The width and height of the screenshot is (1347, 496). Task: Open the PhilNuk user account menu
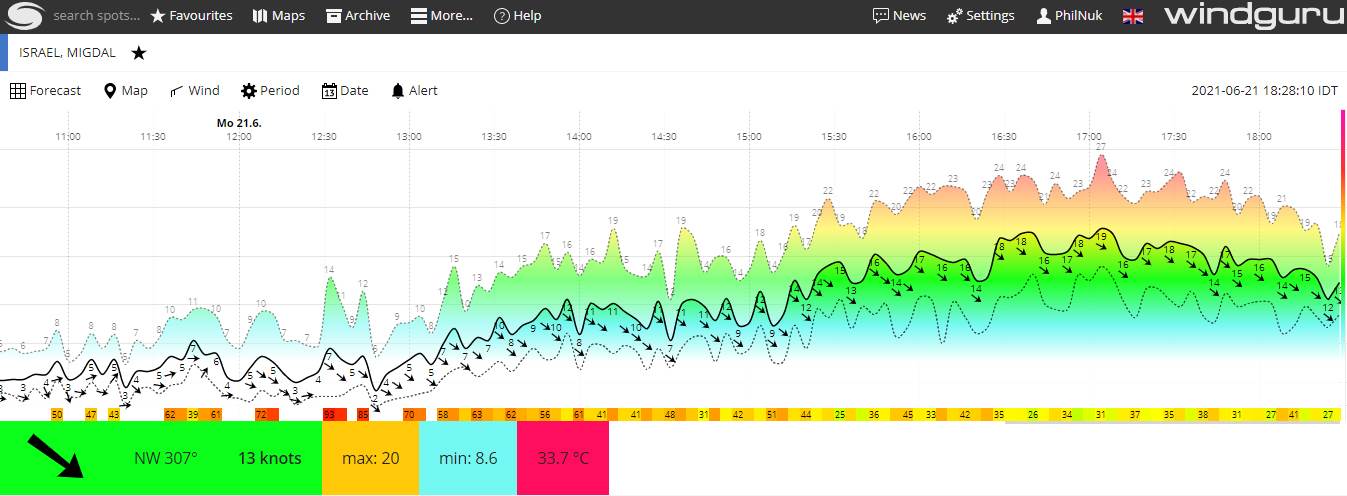1069,16
